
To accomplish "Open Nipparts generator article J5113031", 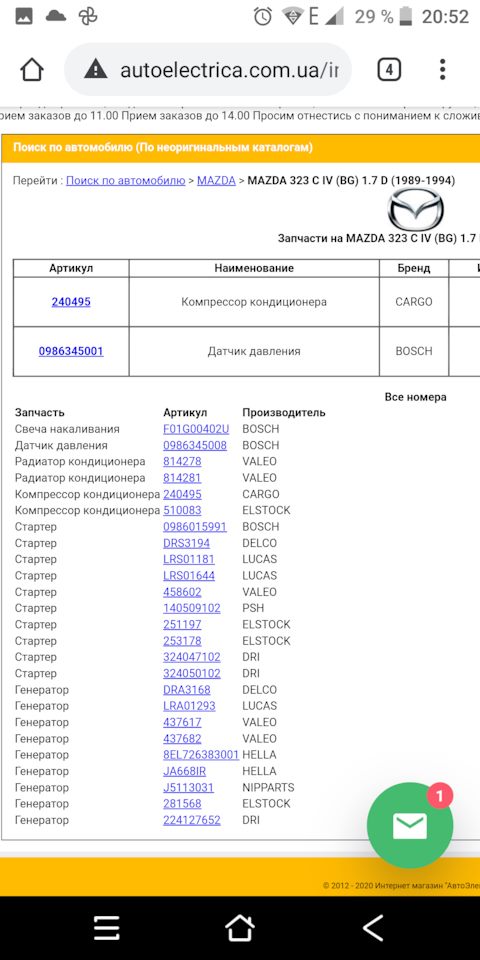I will (x=189, y=787).
